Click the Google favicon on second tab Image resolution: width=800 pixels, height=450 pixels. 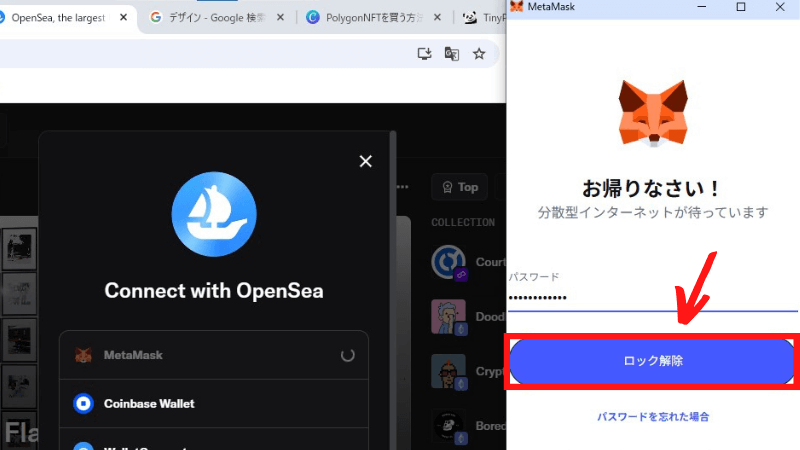[x=156, y=17]
